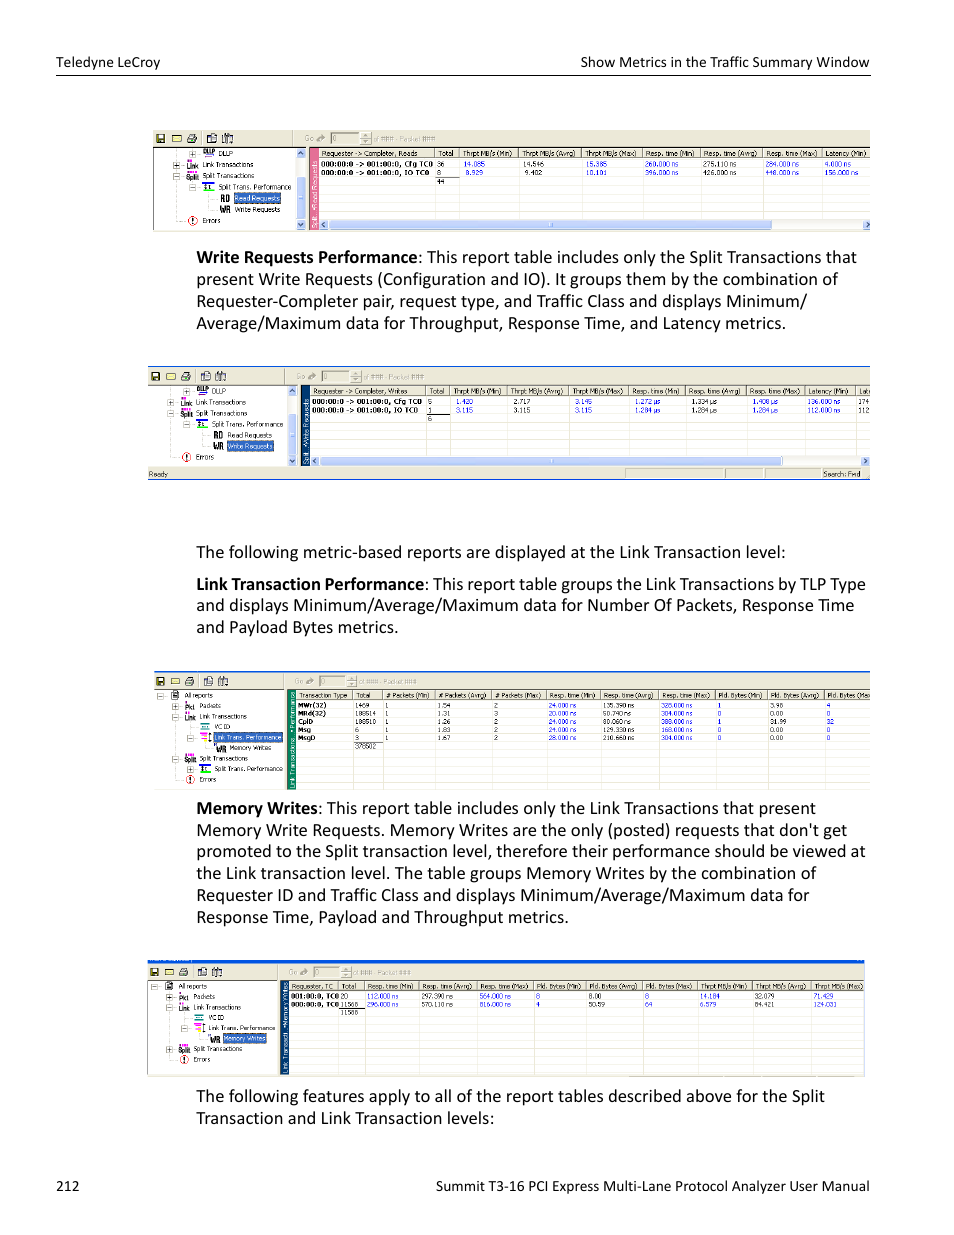Click the 14.085 throughput value in Reads table
The image size is (954, 1235).
pyautogui.click(x=474, y=164)
